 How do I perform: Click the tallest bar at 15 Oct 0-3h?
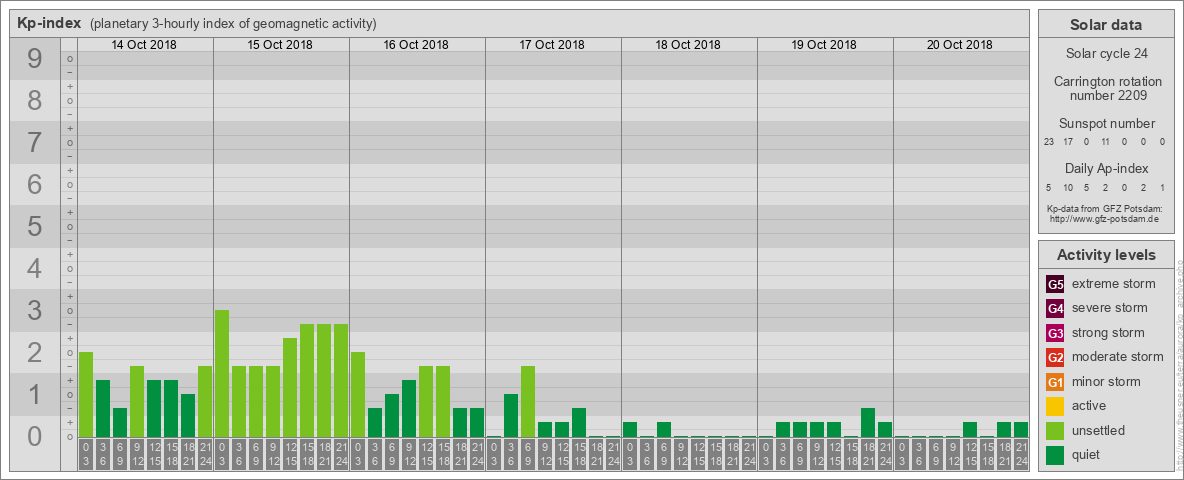tap(221, 374)
